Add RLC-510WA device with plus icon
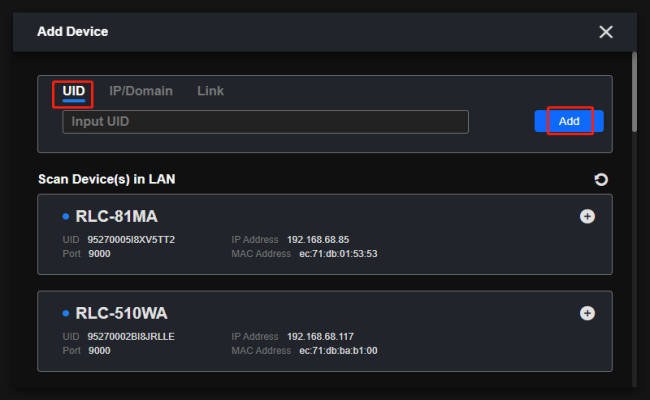650x400 pixels. [x=587, y=313]
